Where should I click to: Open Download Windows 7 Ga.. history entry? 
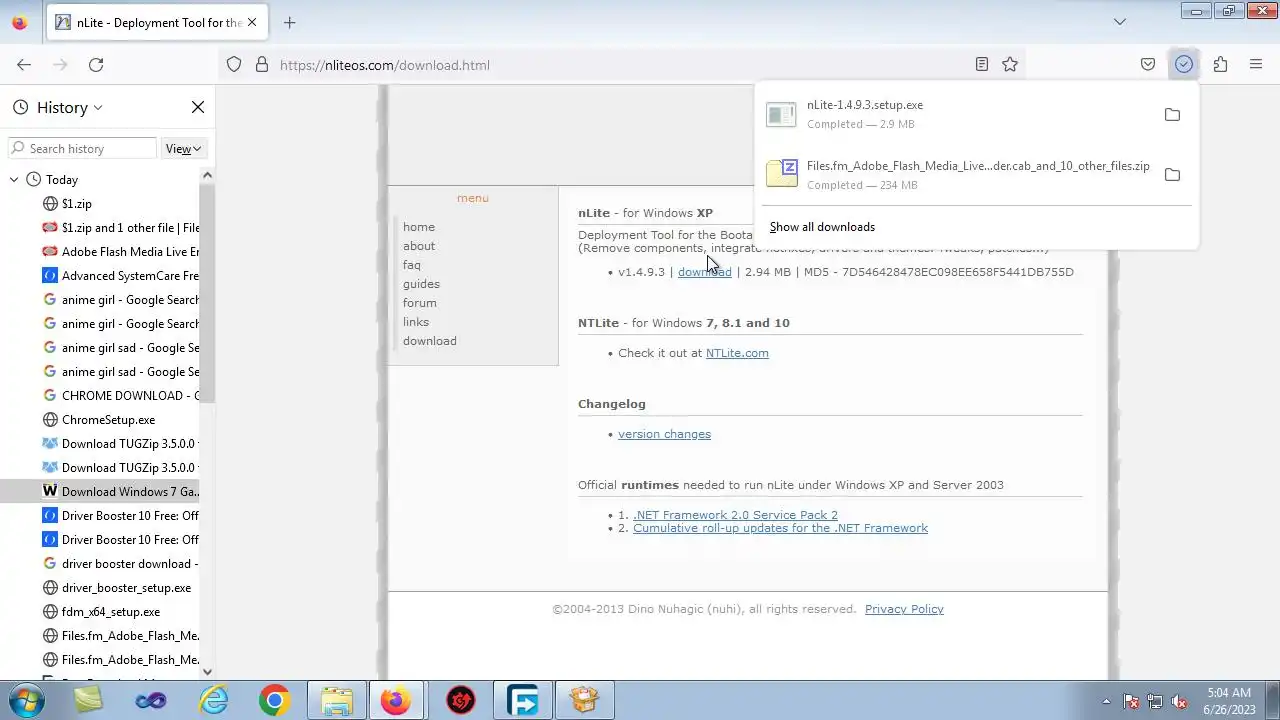(x=120, y=492)
